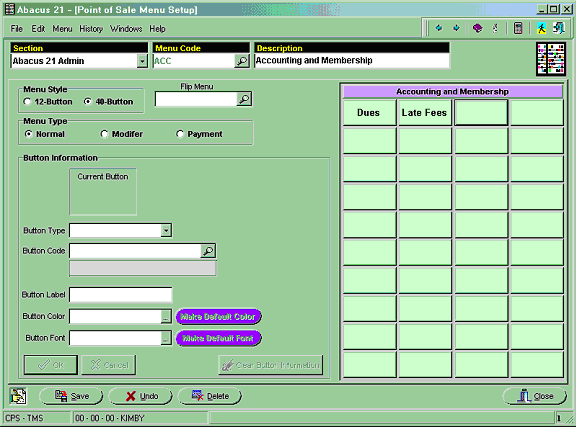Viewport: 576px width, 427px height.
Task: Click the Button Code lookup magnifier
Action: click(x=208, y=251)
